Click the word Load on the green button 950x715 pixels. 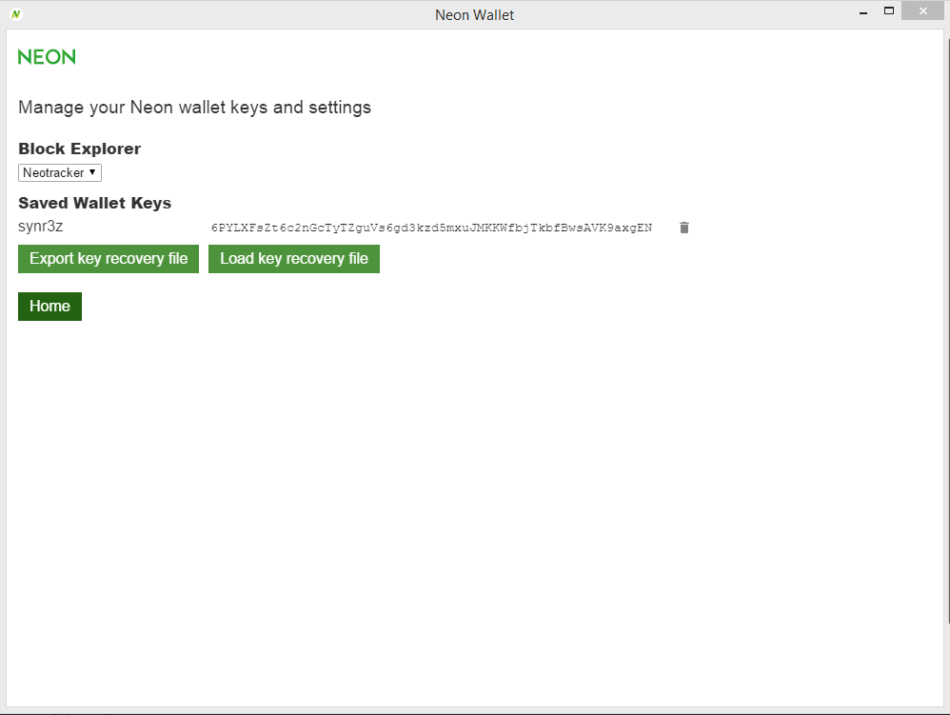237,259
